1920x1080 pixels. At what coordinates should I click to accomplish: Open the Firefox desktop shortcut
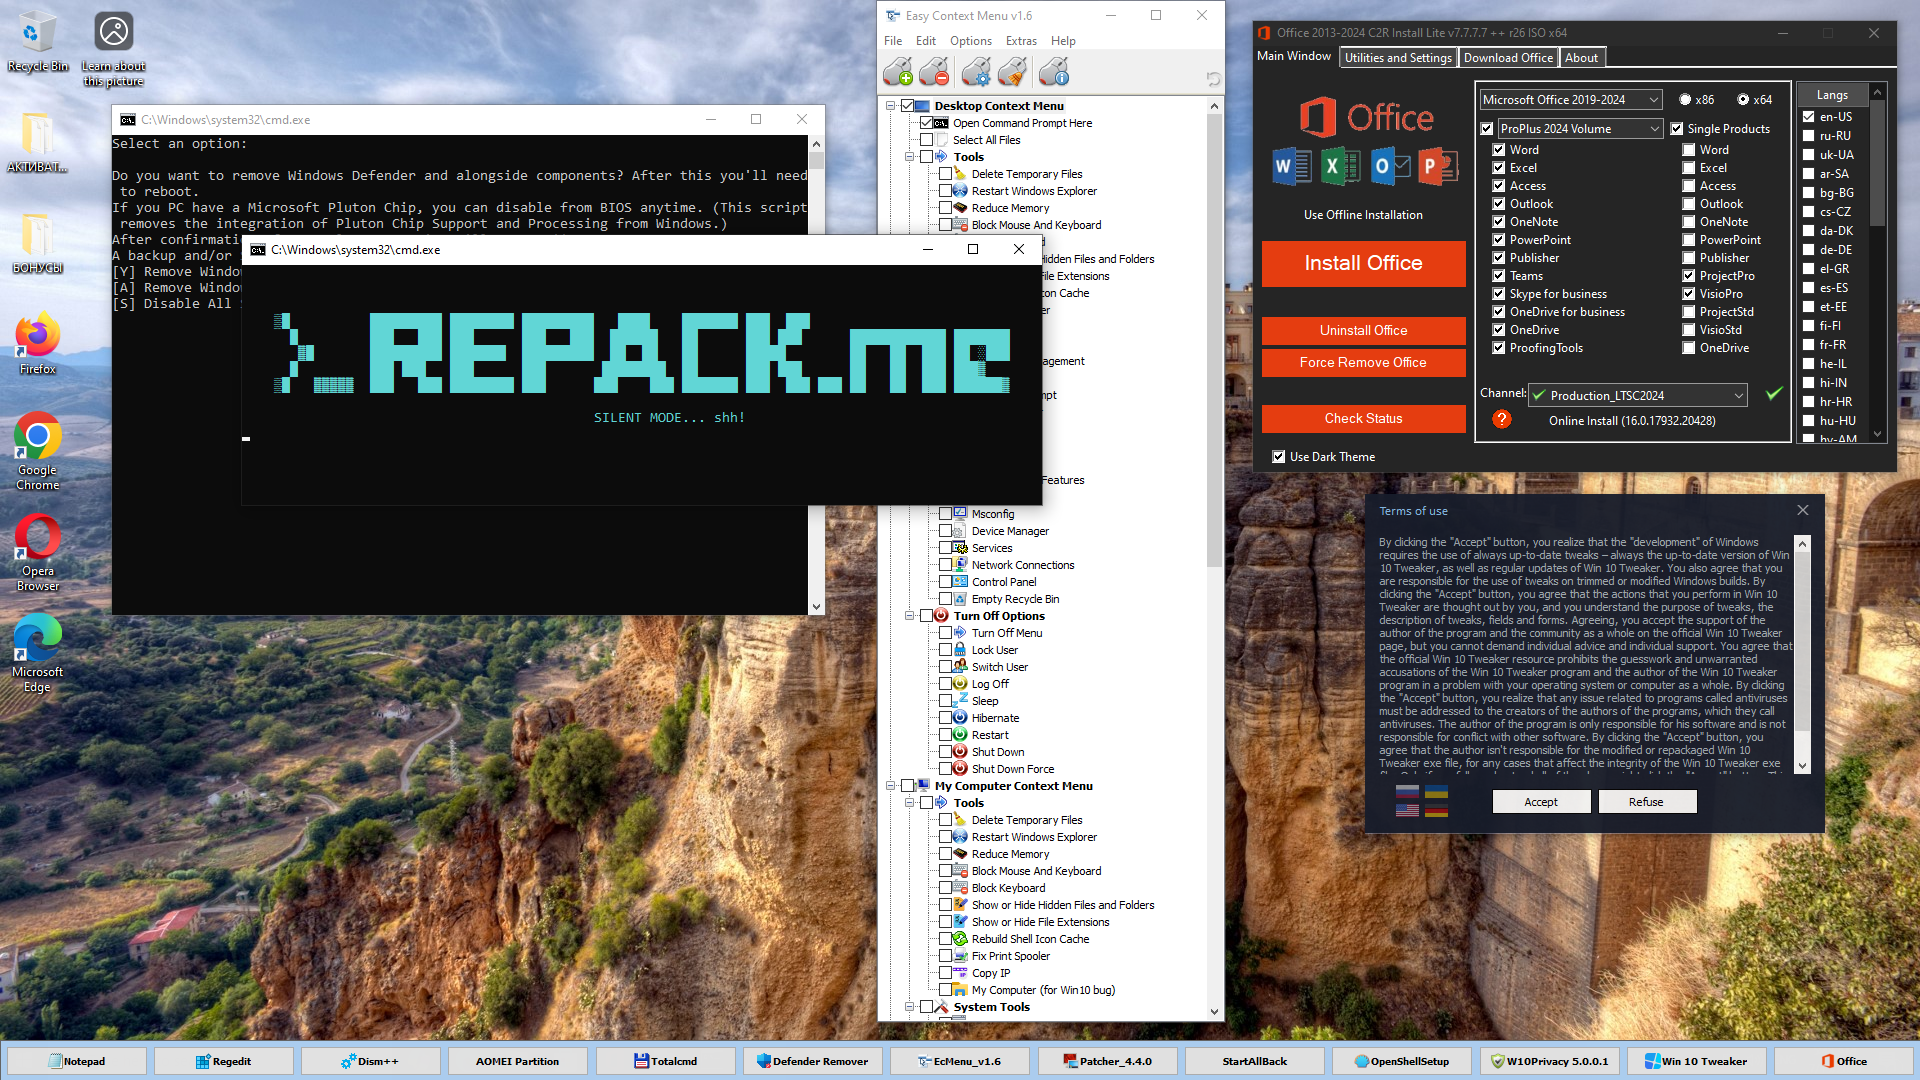(x=37, y=345)
